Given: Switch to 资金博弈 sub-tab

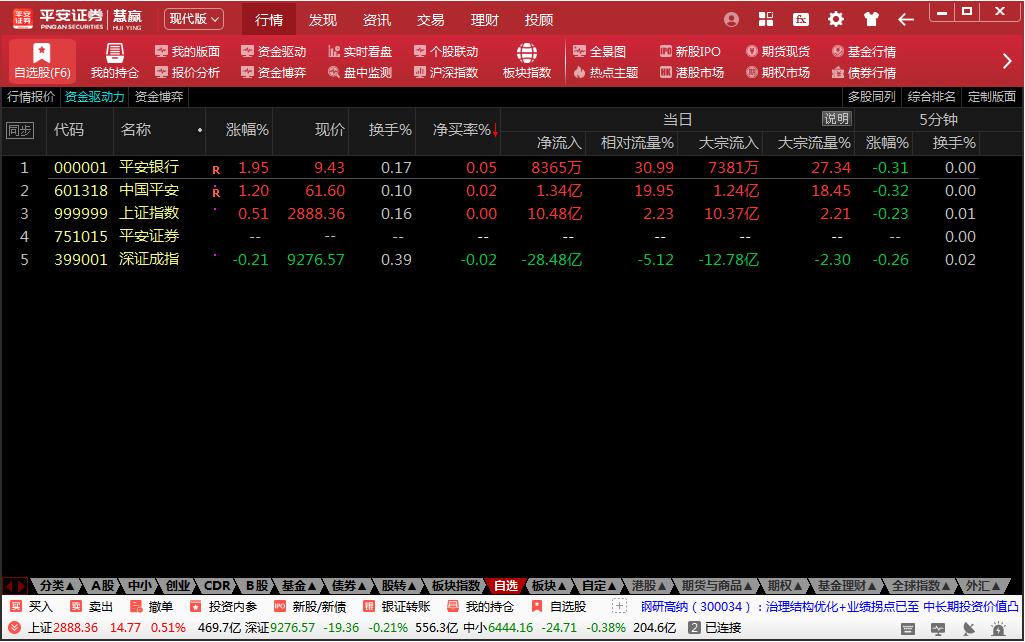Looking at the screenshot, I should pos(159,97).
